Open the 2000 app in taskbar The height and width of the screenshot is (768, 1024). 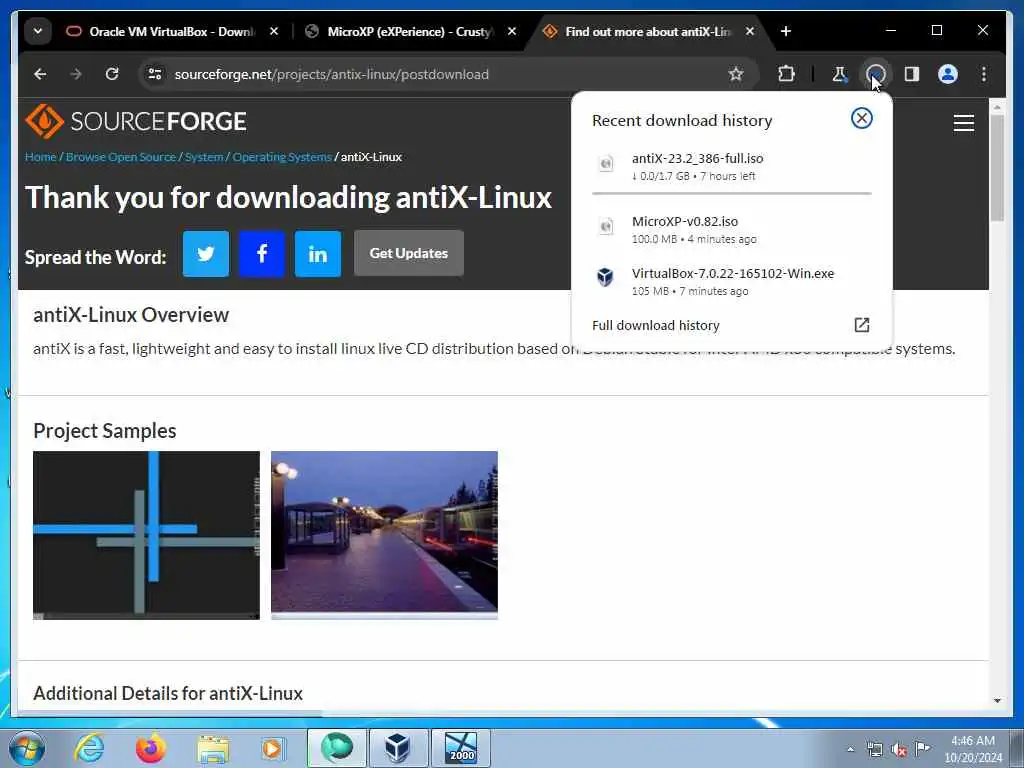460,748
